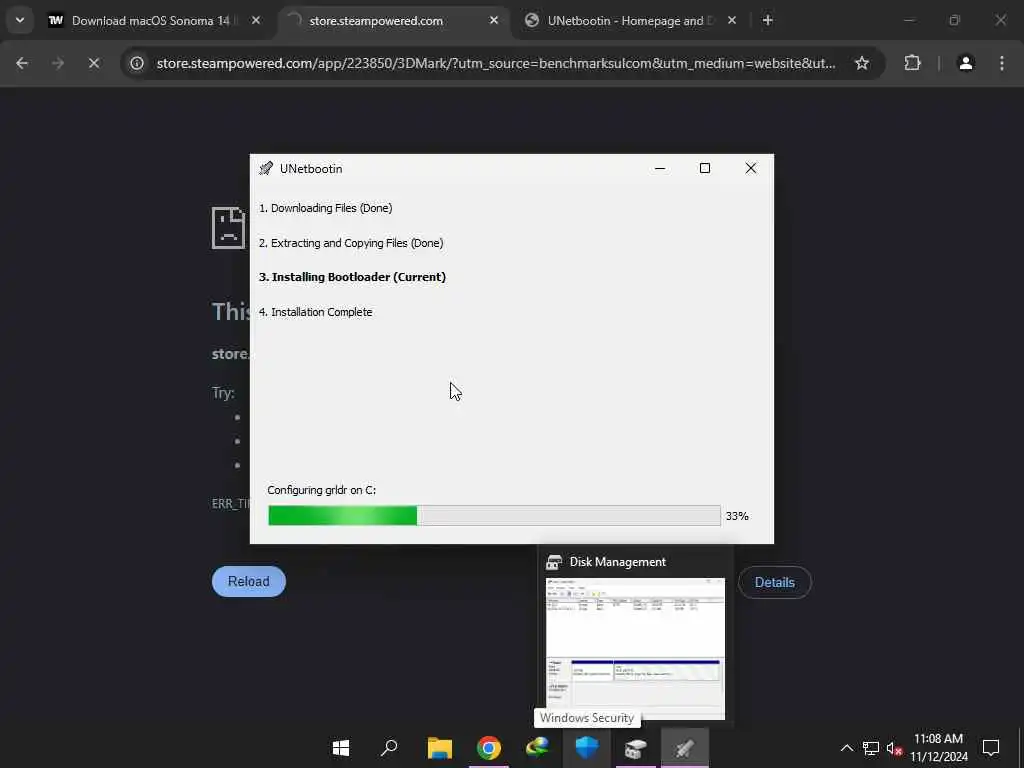Click the sad page error icon
The width and height of the screenshot is (1024, 768).
(229, 228)
